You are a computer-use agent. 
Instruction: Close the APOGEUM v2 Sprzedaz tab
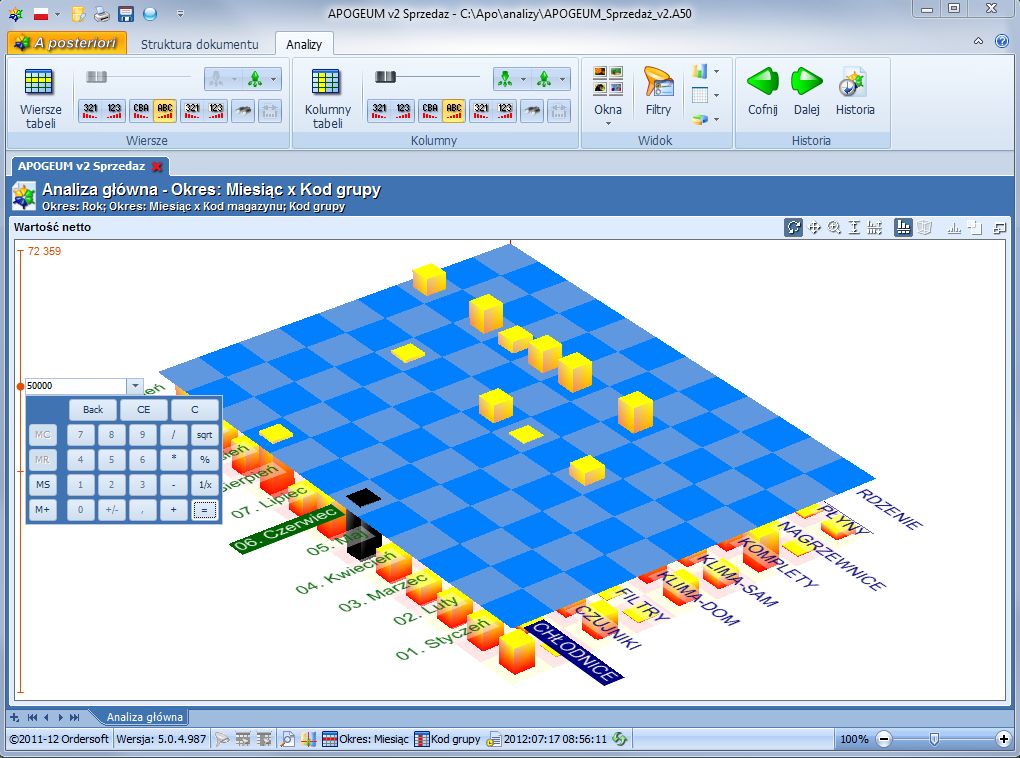(157, 167)
